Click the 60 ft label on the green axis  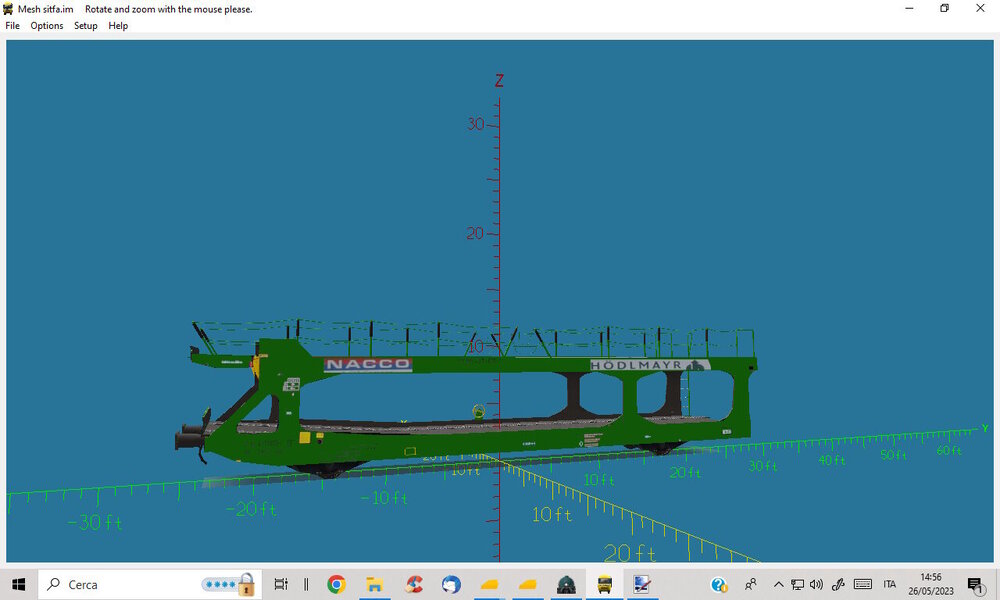tap(949, 451)
